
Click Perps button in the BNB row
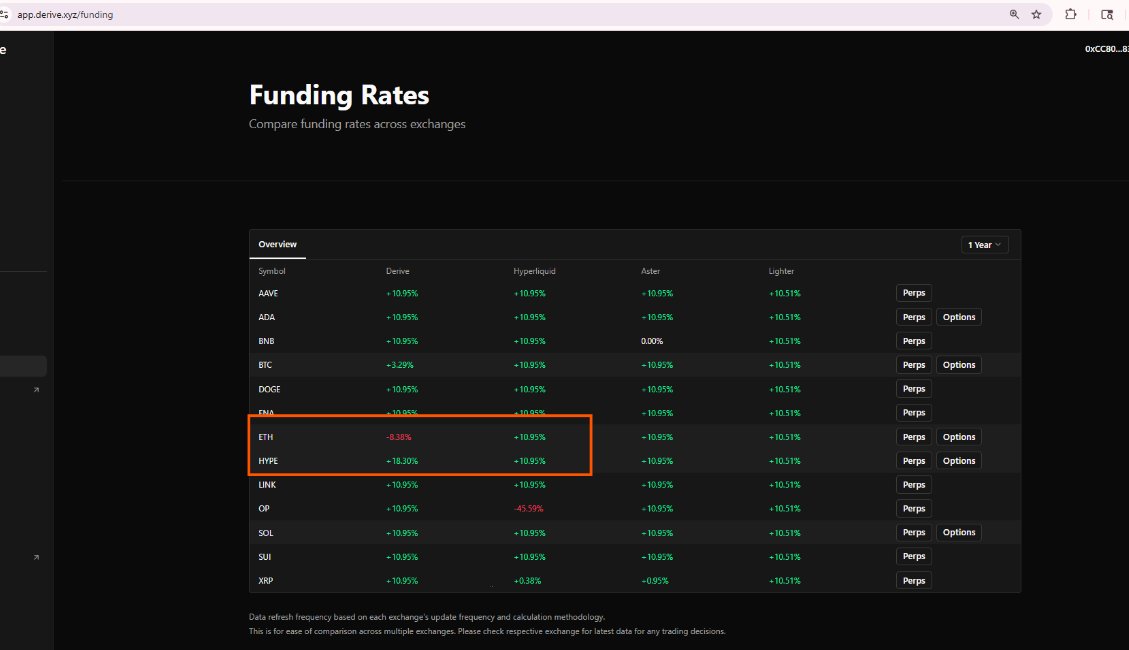(x=914, y=341)
